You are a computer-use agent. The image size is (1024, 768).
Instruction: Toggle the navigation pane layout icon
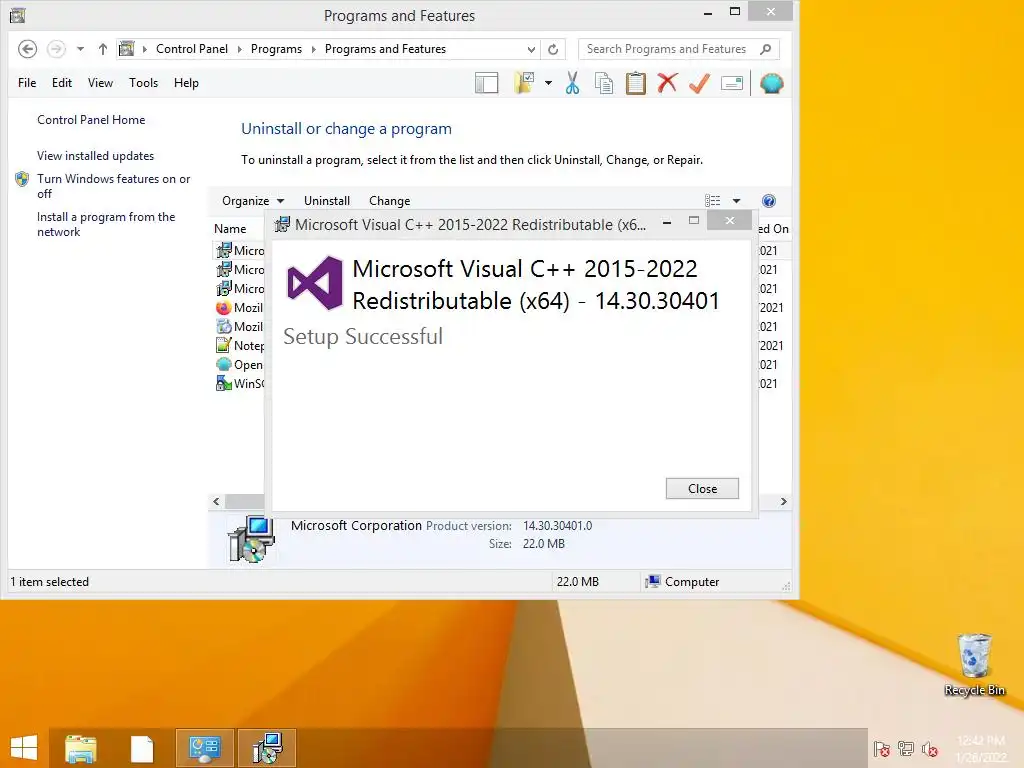[487, 84]
